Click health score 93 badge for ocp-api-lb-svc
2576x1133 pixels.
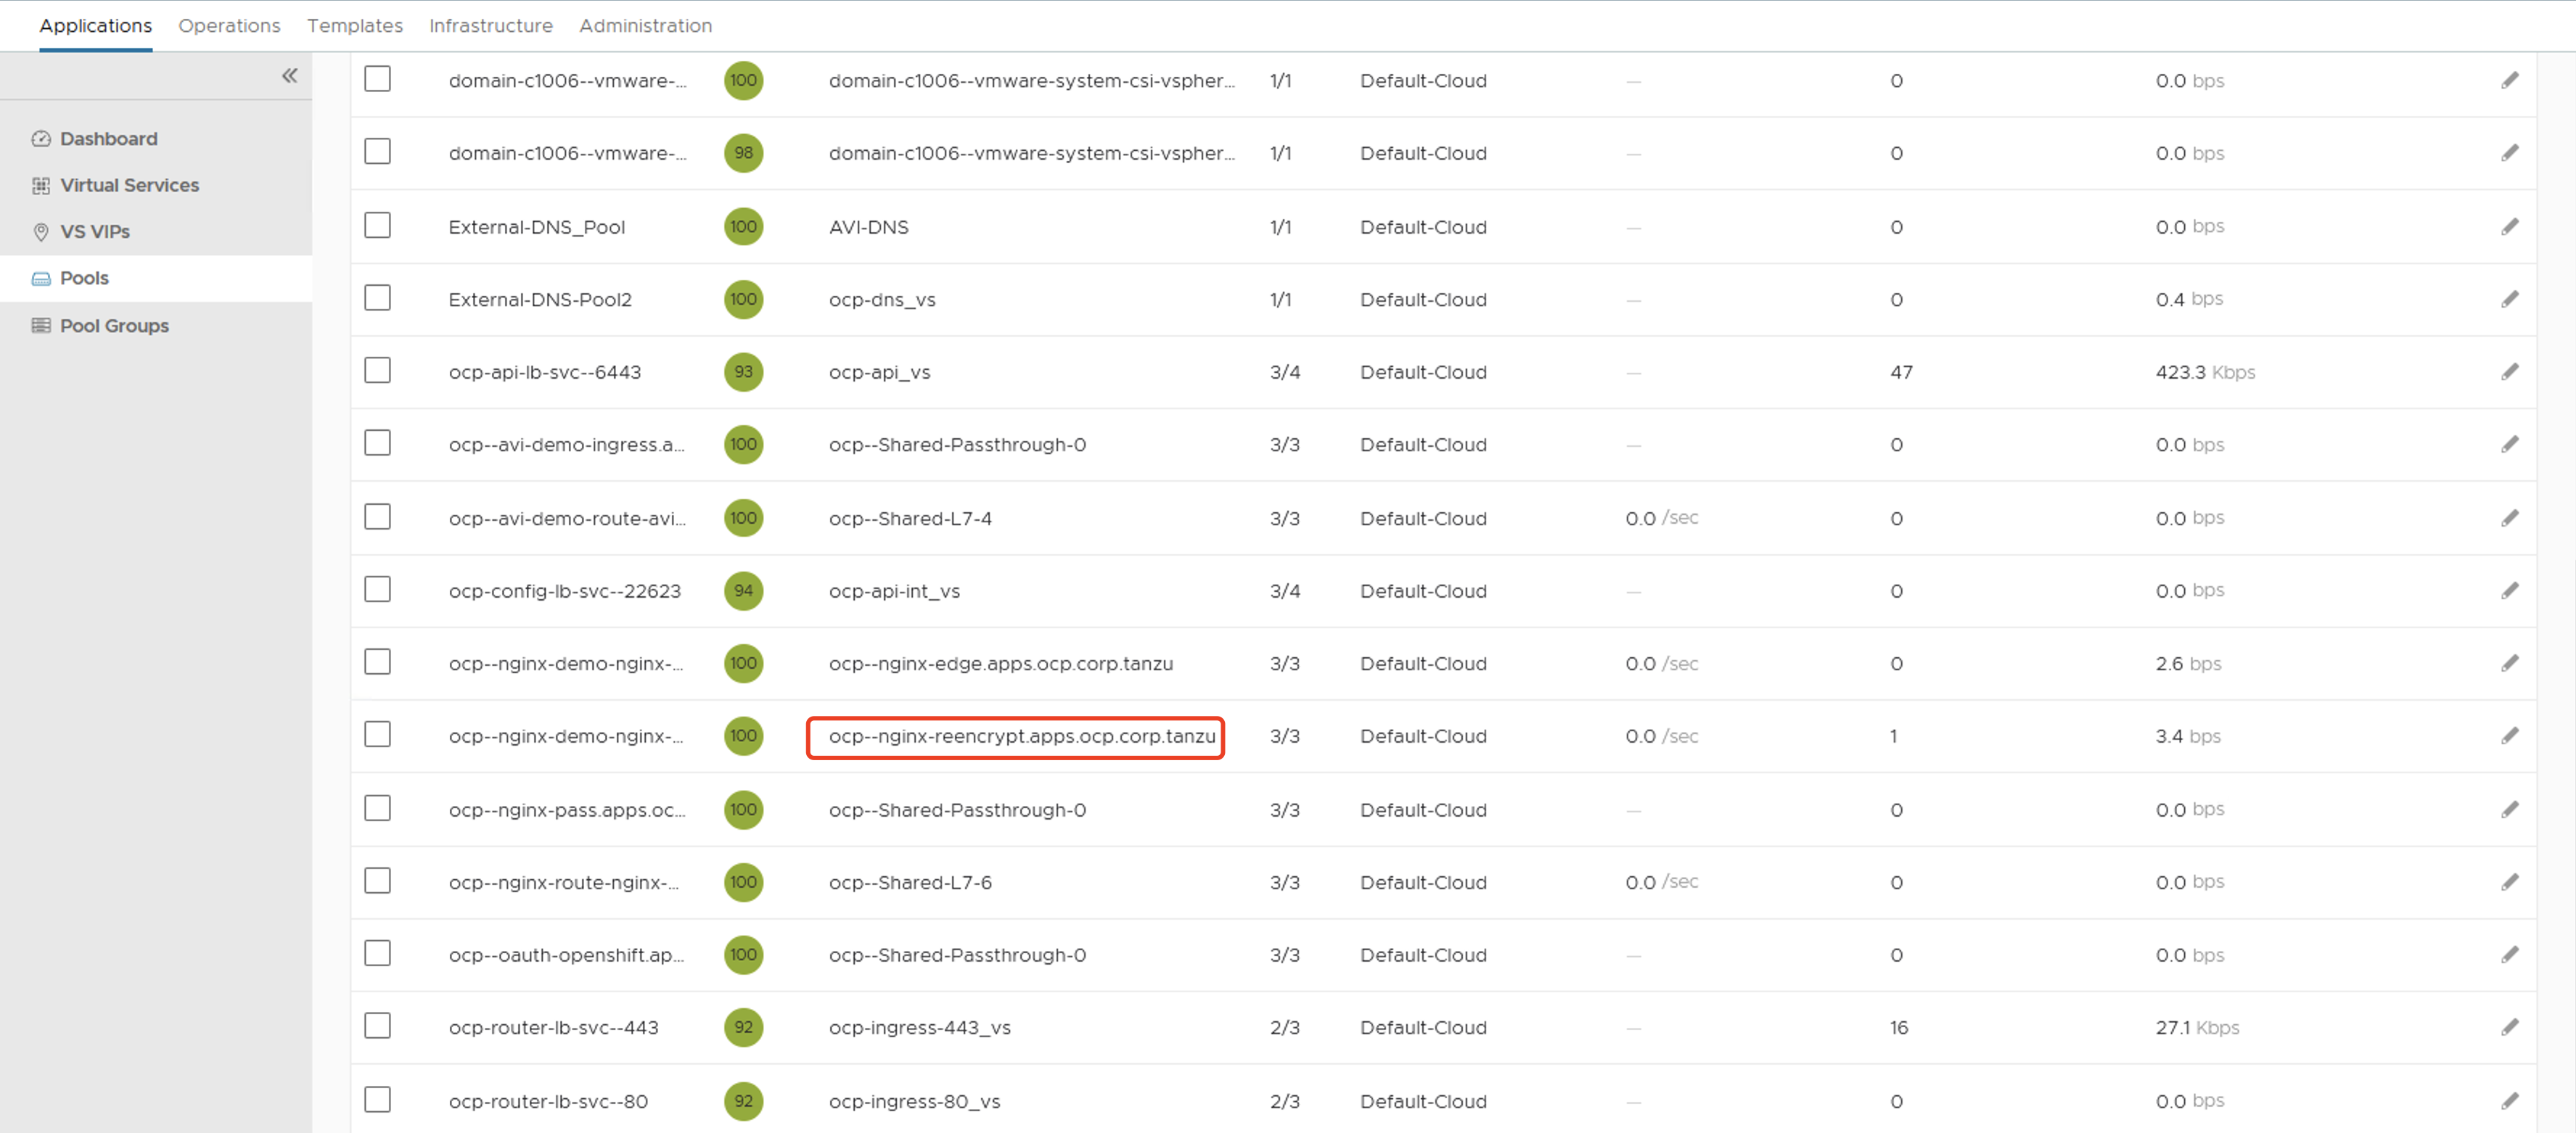[743, 372]
